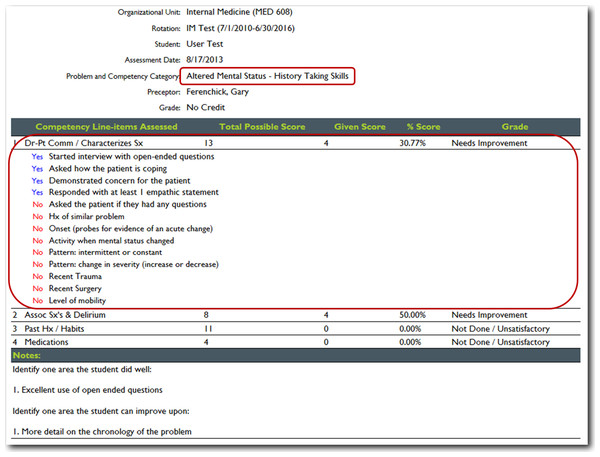This screenshot has width=600, height=457.
Task: Click the 'Recent Surgery' line item
Action: click(x=75, y=289)
